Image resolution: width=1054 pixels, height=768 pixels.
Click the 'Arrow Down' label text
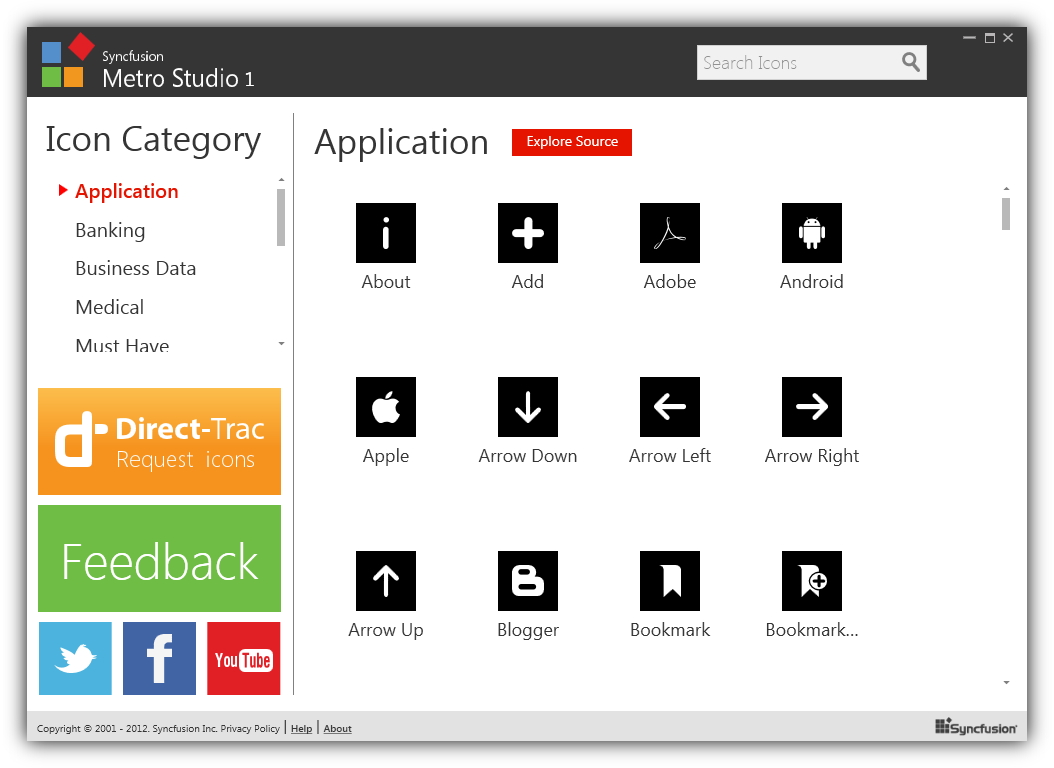[x=528, y=456]
